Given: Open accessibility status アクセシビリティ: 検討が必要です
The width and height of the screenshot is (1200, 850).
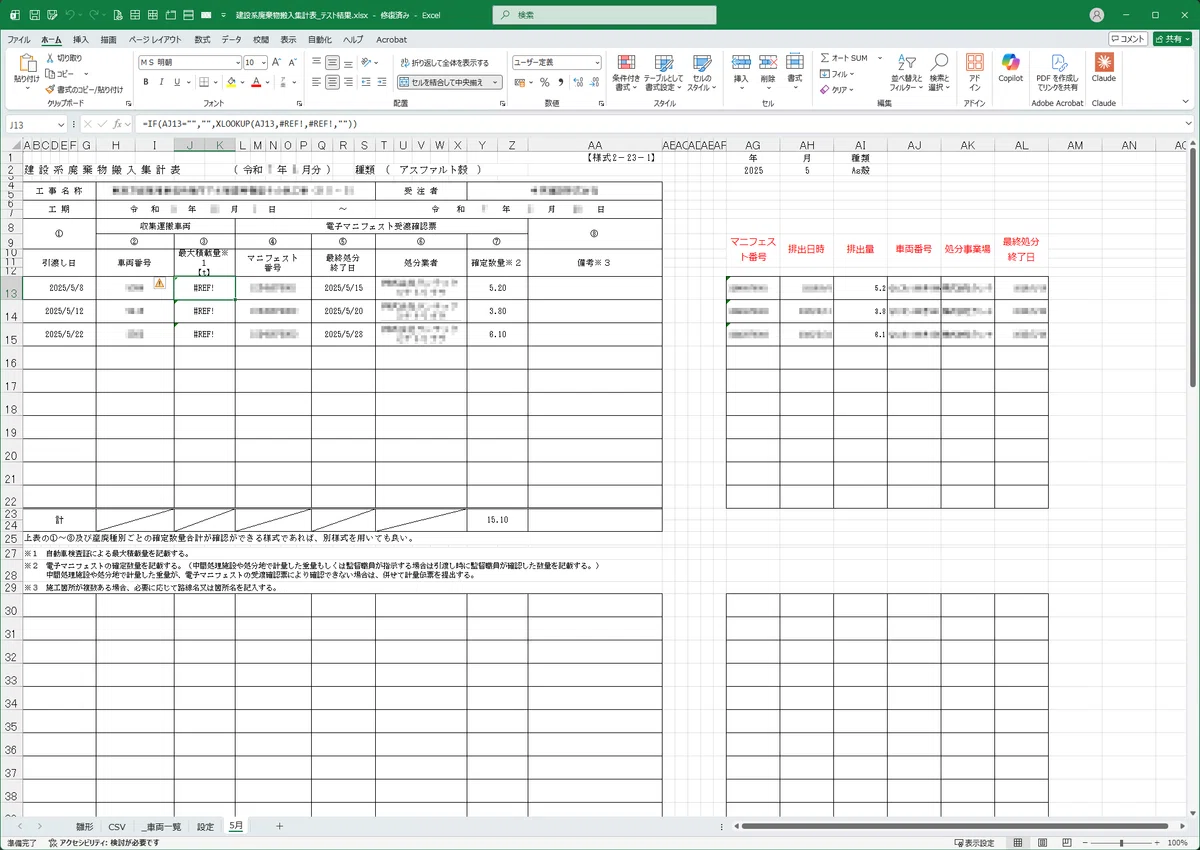Looking at the screenshot, I should (104, 843).
